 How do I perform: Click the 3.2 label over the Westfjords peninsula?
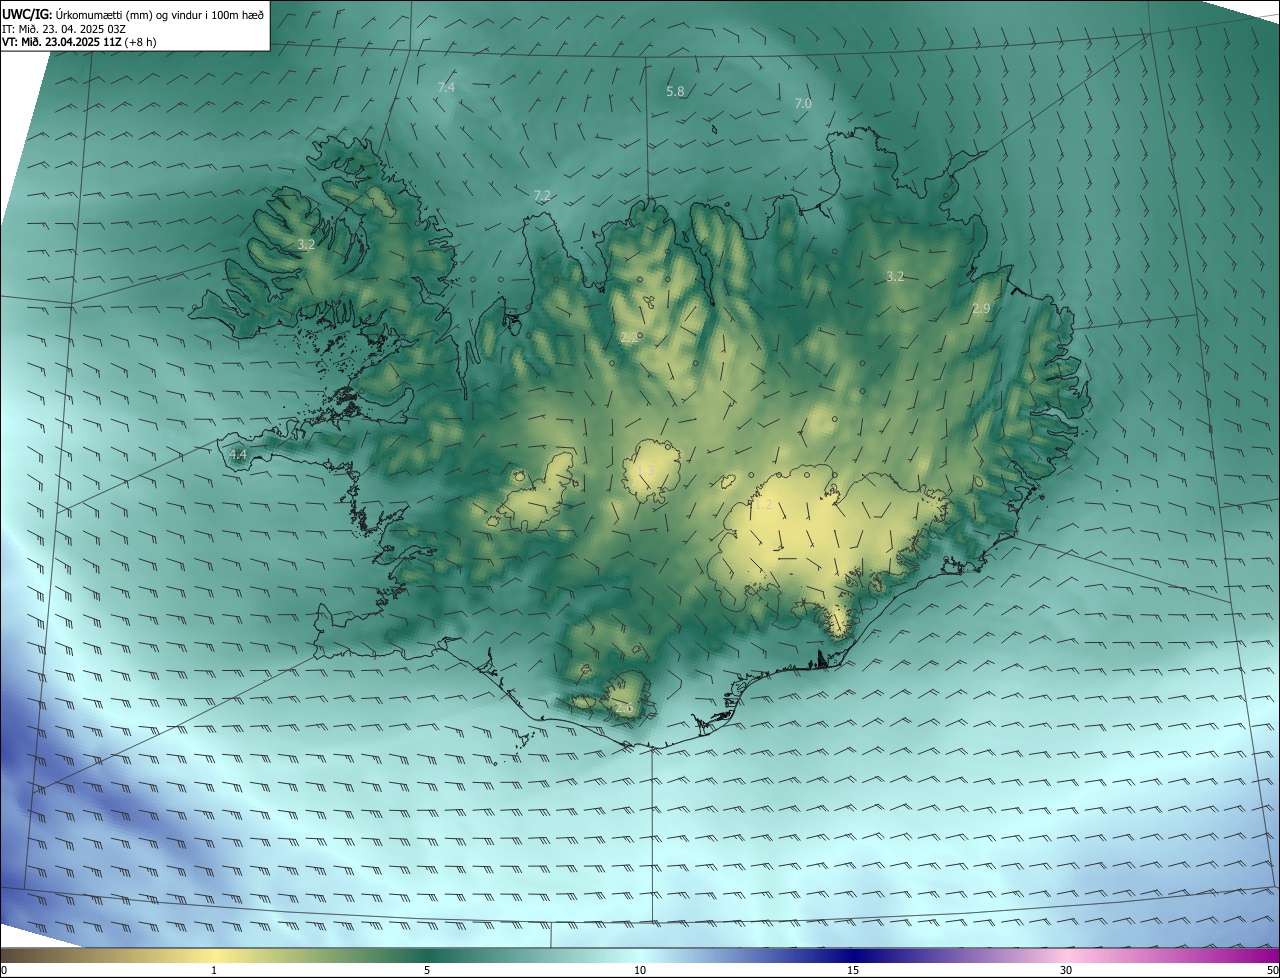[x=306, y=244]
